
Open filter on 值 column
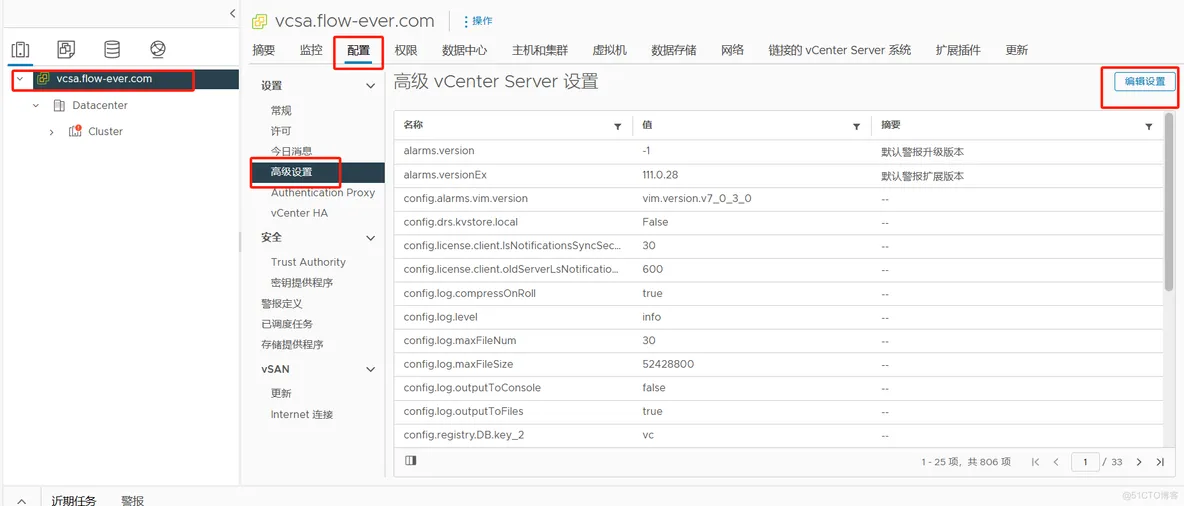click(x=857, y=127)
